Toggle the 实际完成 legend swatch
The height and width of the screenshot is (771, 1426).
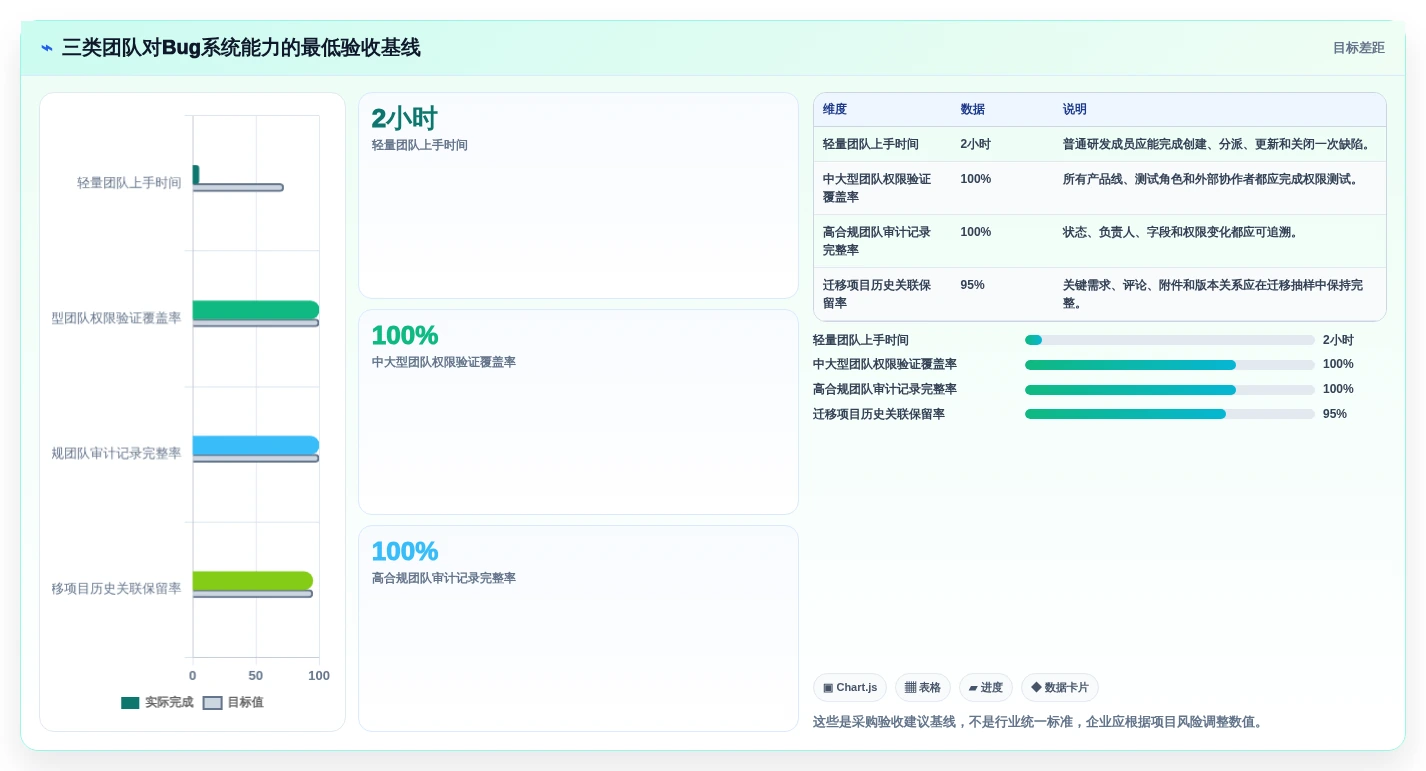[130, 703]
